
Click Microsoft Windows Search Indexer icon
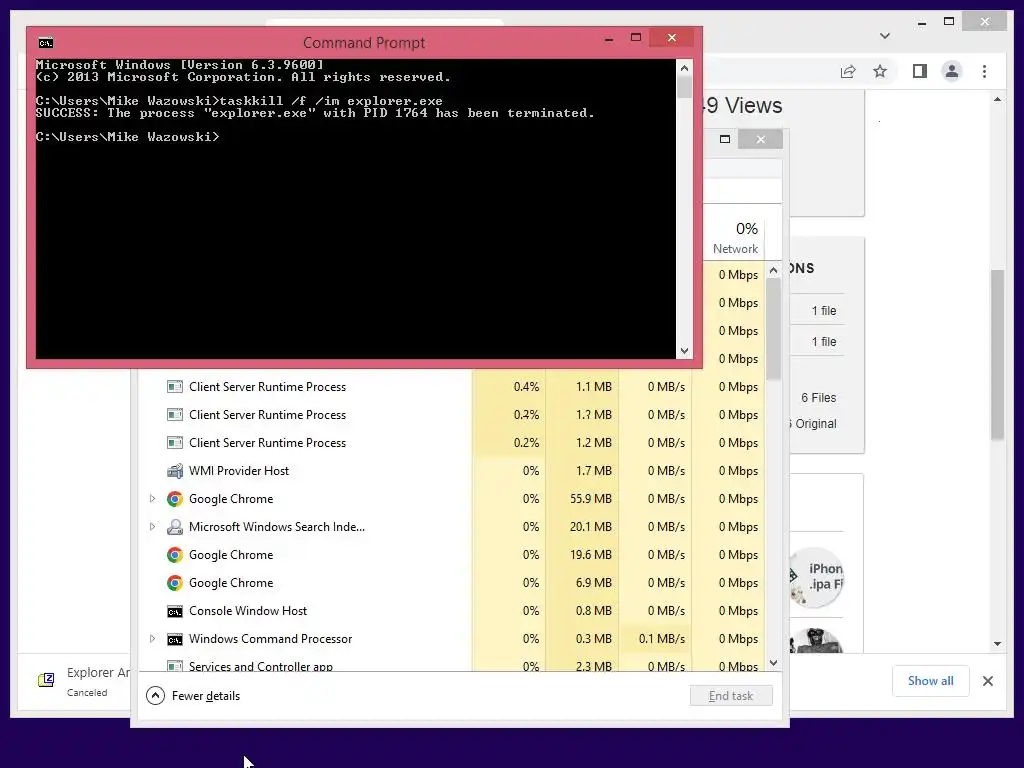pyautogui.click(x=174, y=527)
